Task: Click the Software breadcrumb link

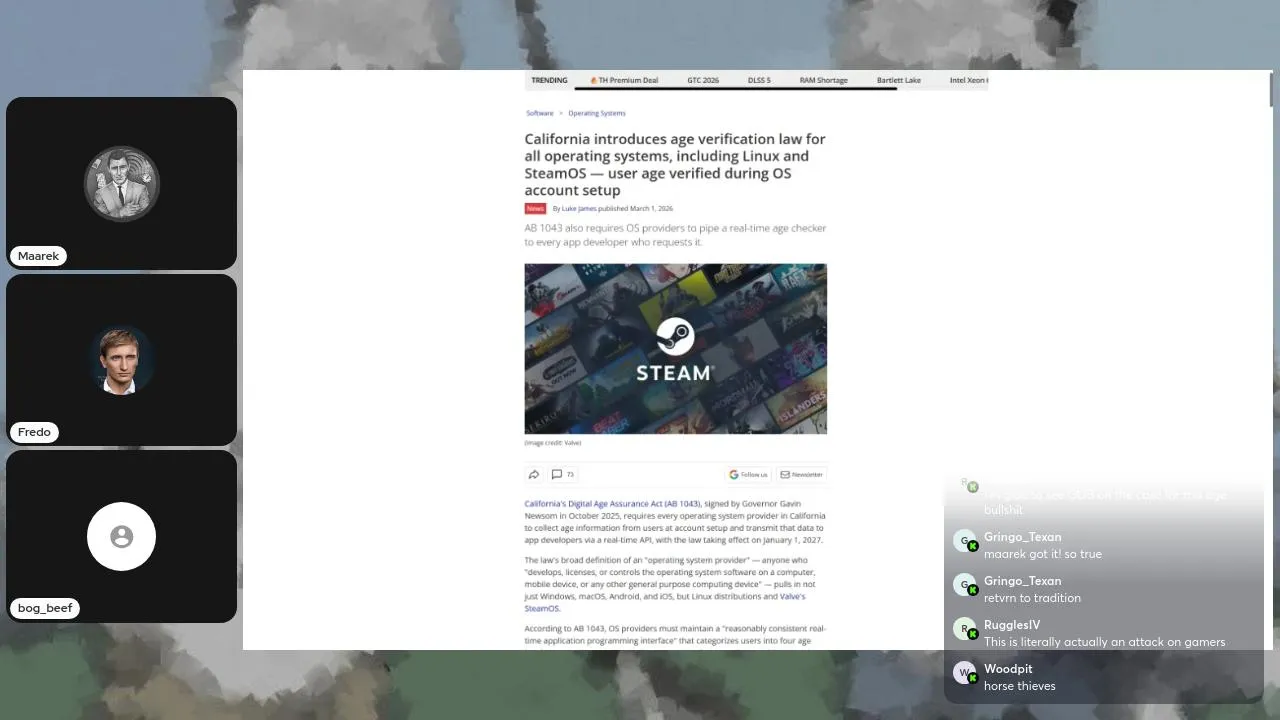Action: click(x=540, y=113)
